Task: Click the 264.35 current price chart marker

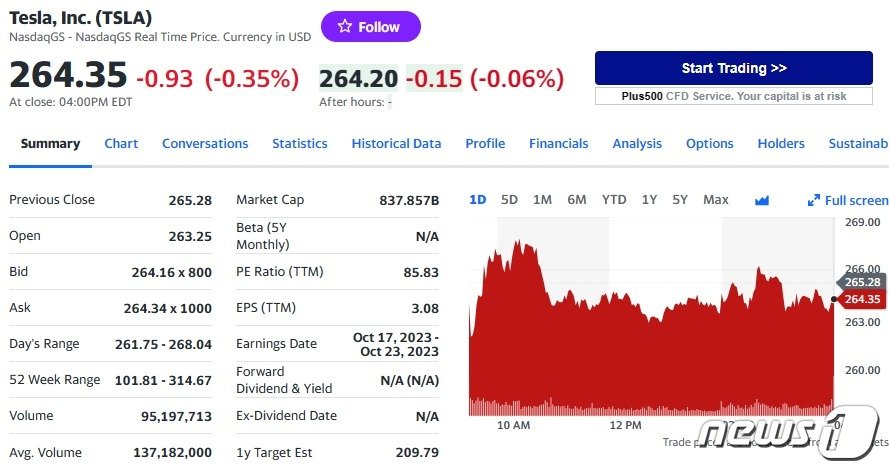Action: coord(861,299)
